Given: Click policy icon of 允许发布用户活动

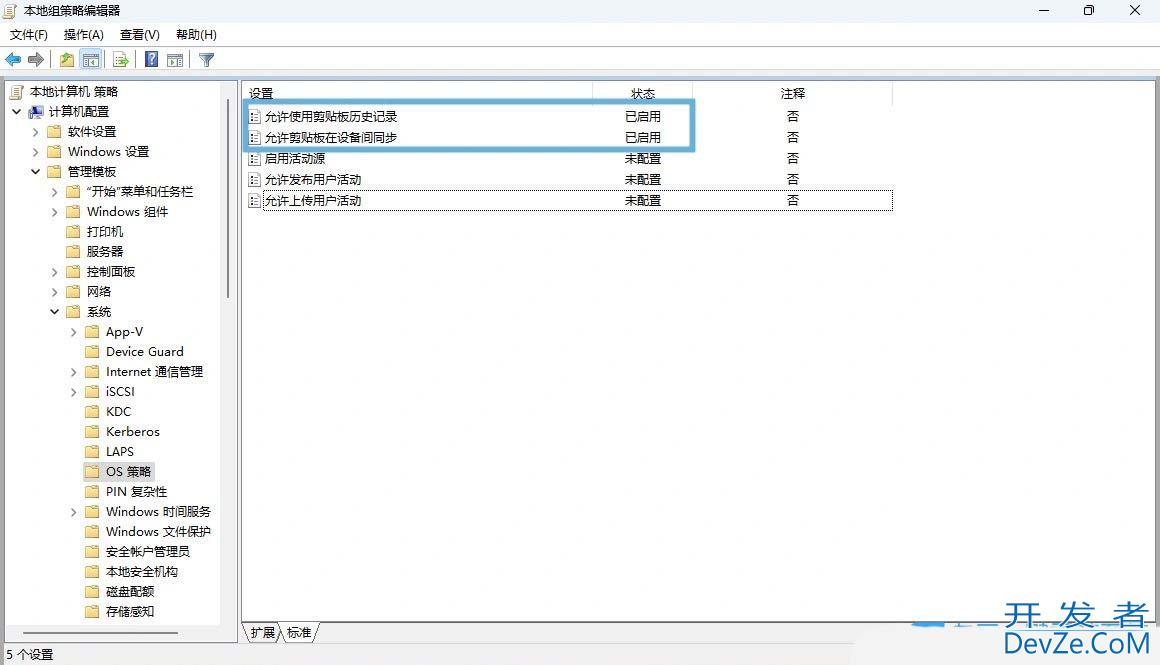Looking at the screenshot, I should tap(254, 180).
